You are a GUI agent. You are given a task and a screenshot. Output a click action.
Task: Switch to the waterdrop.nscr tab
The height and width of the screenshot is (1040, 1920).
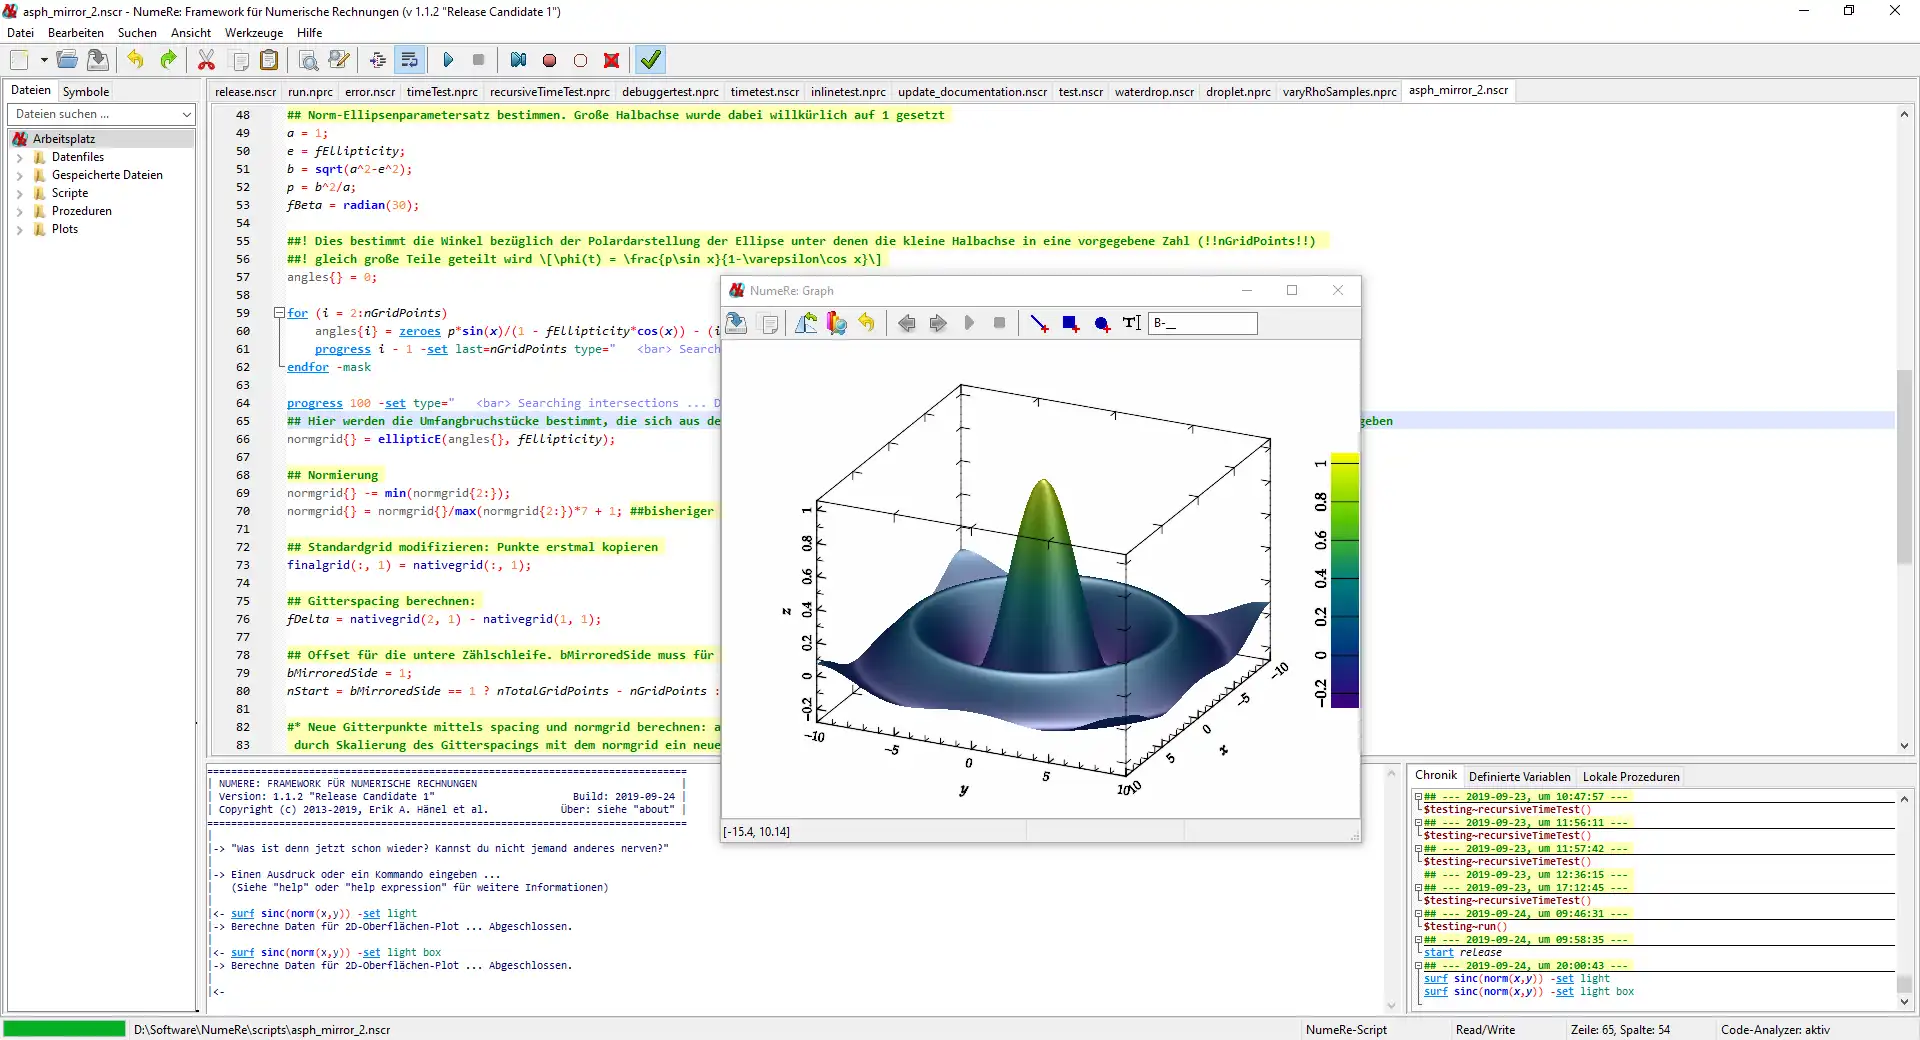1154,92
